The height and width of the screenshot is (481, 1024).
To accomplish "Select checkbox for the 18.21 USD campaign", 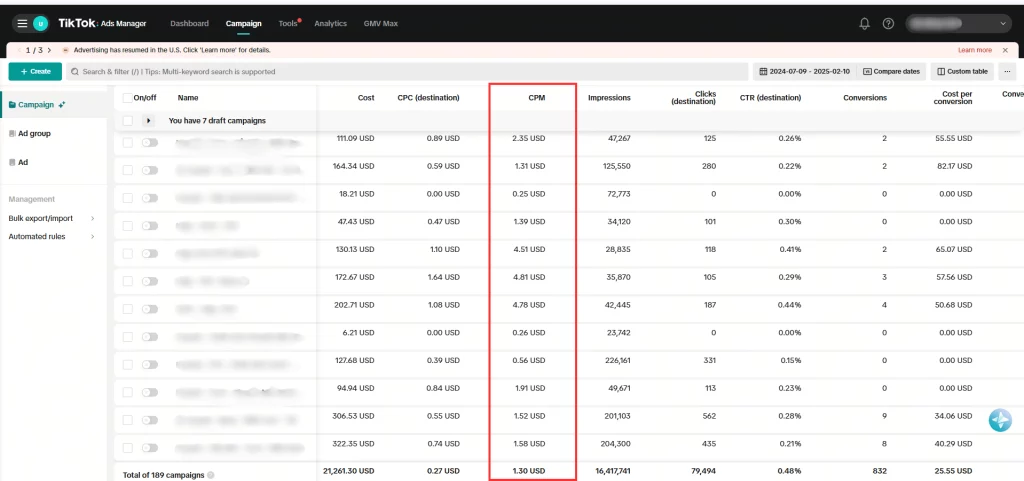I will (x=127, y=198).
